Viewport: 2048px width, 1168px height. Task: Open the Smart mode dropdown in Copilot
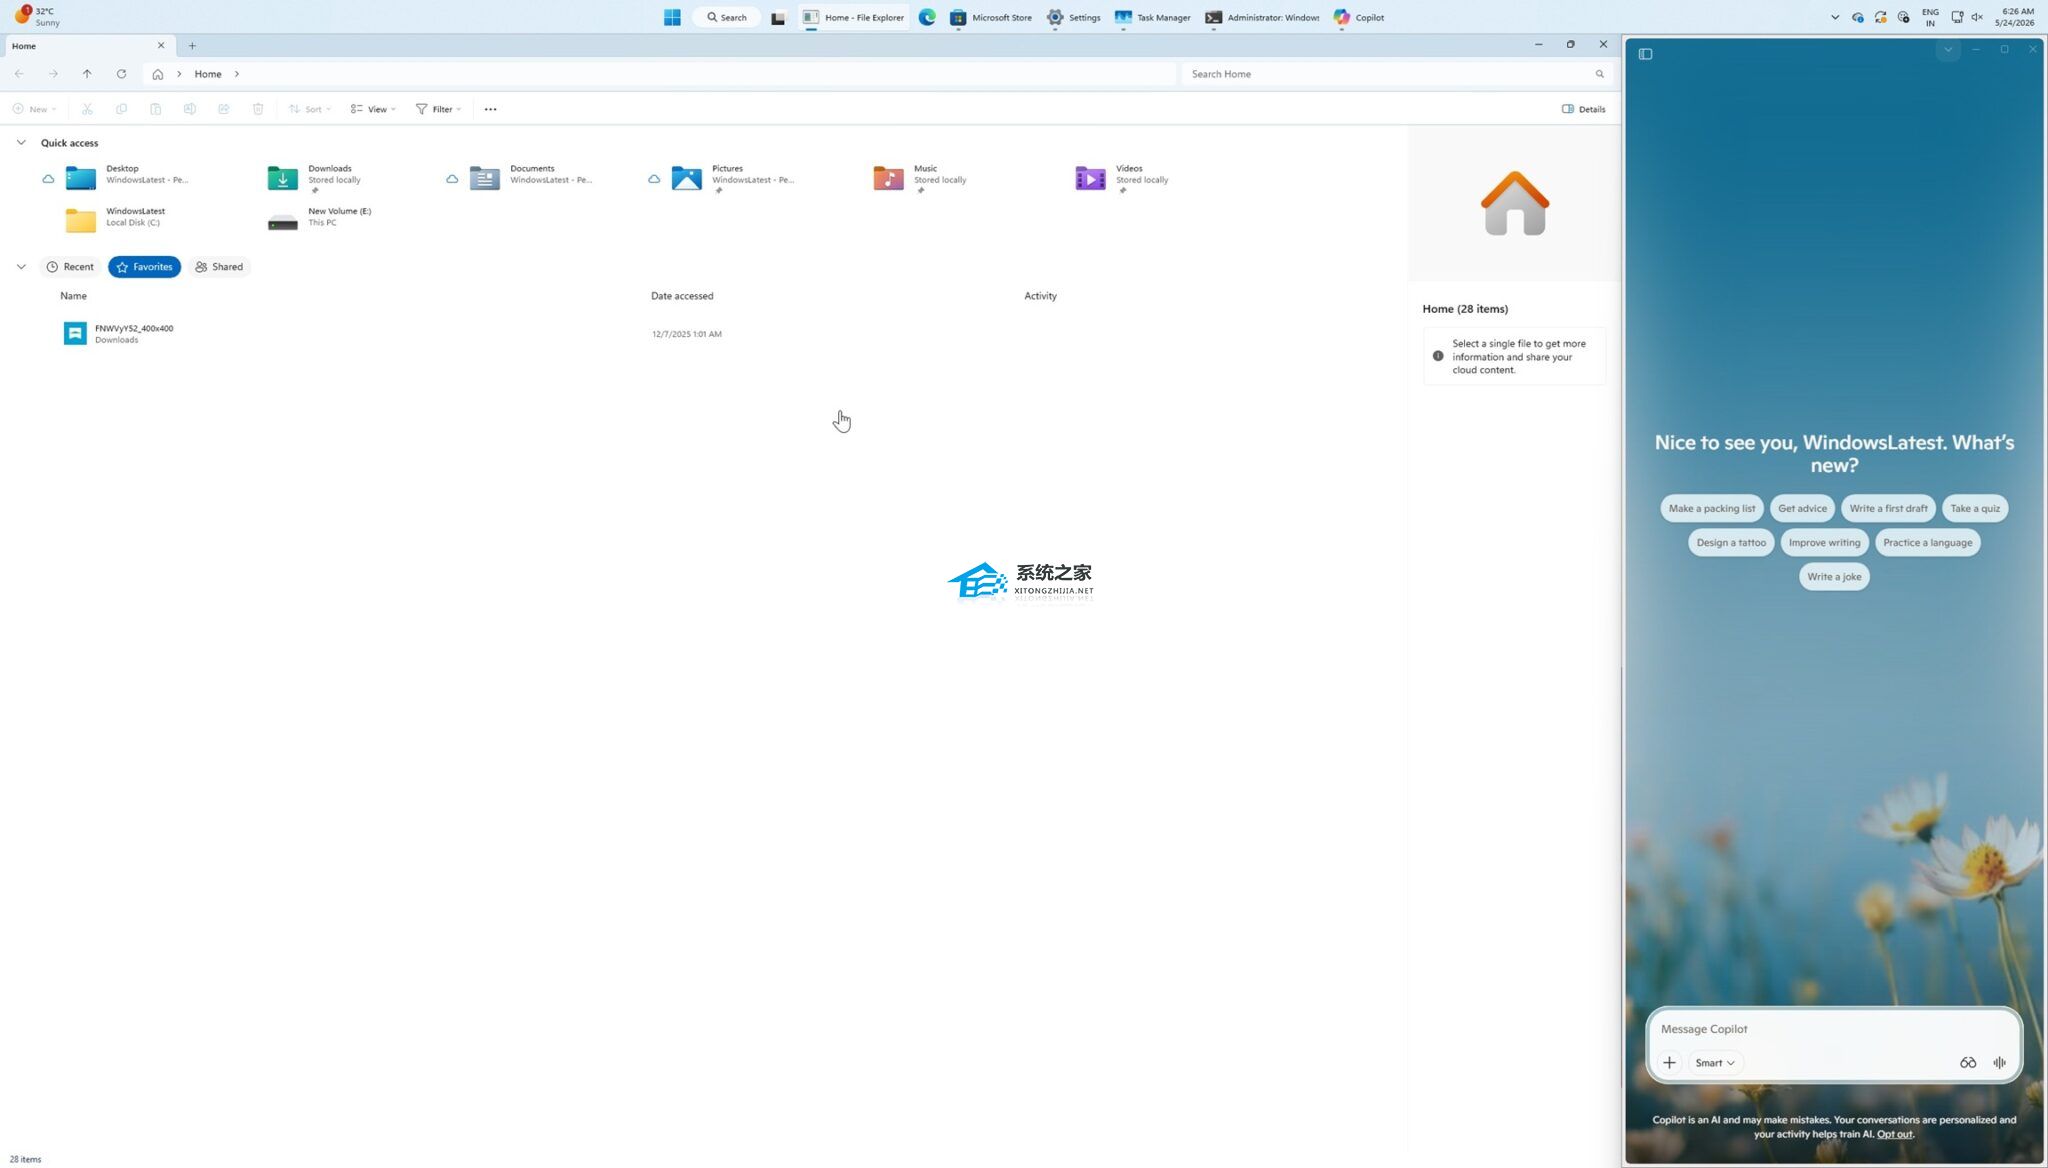pyautogui.click(x=1714, y=1063)
